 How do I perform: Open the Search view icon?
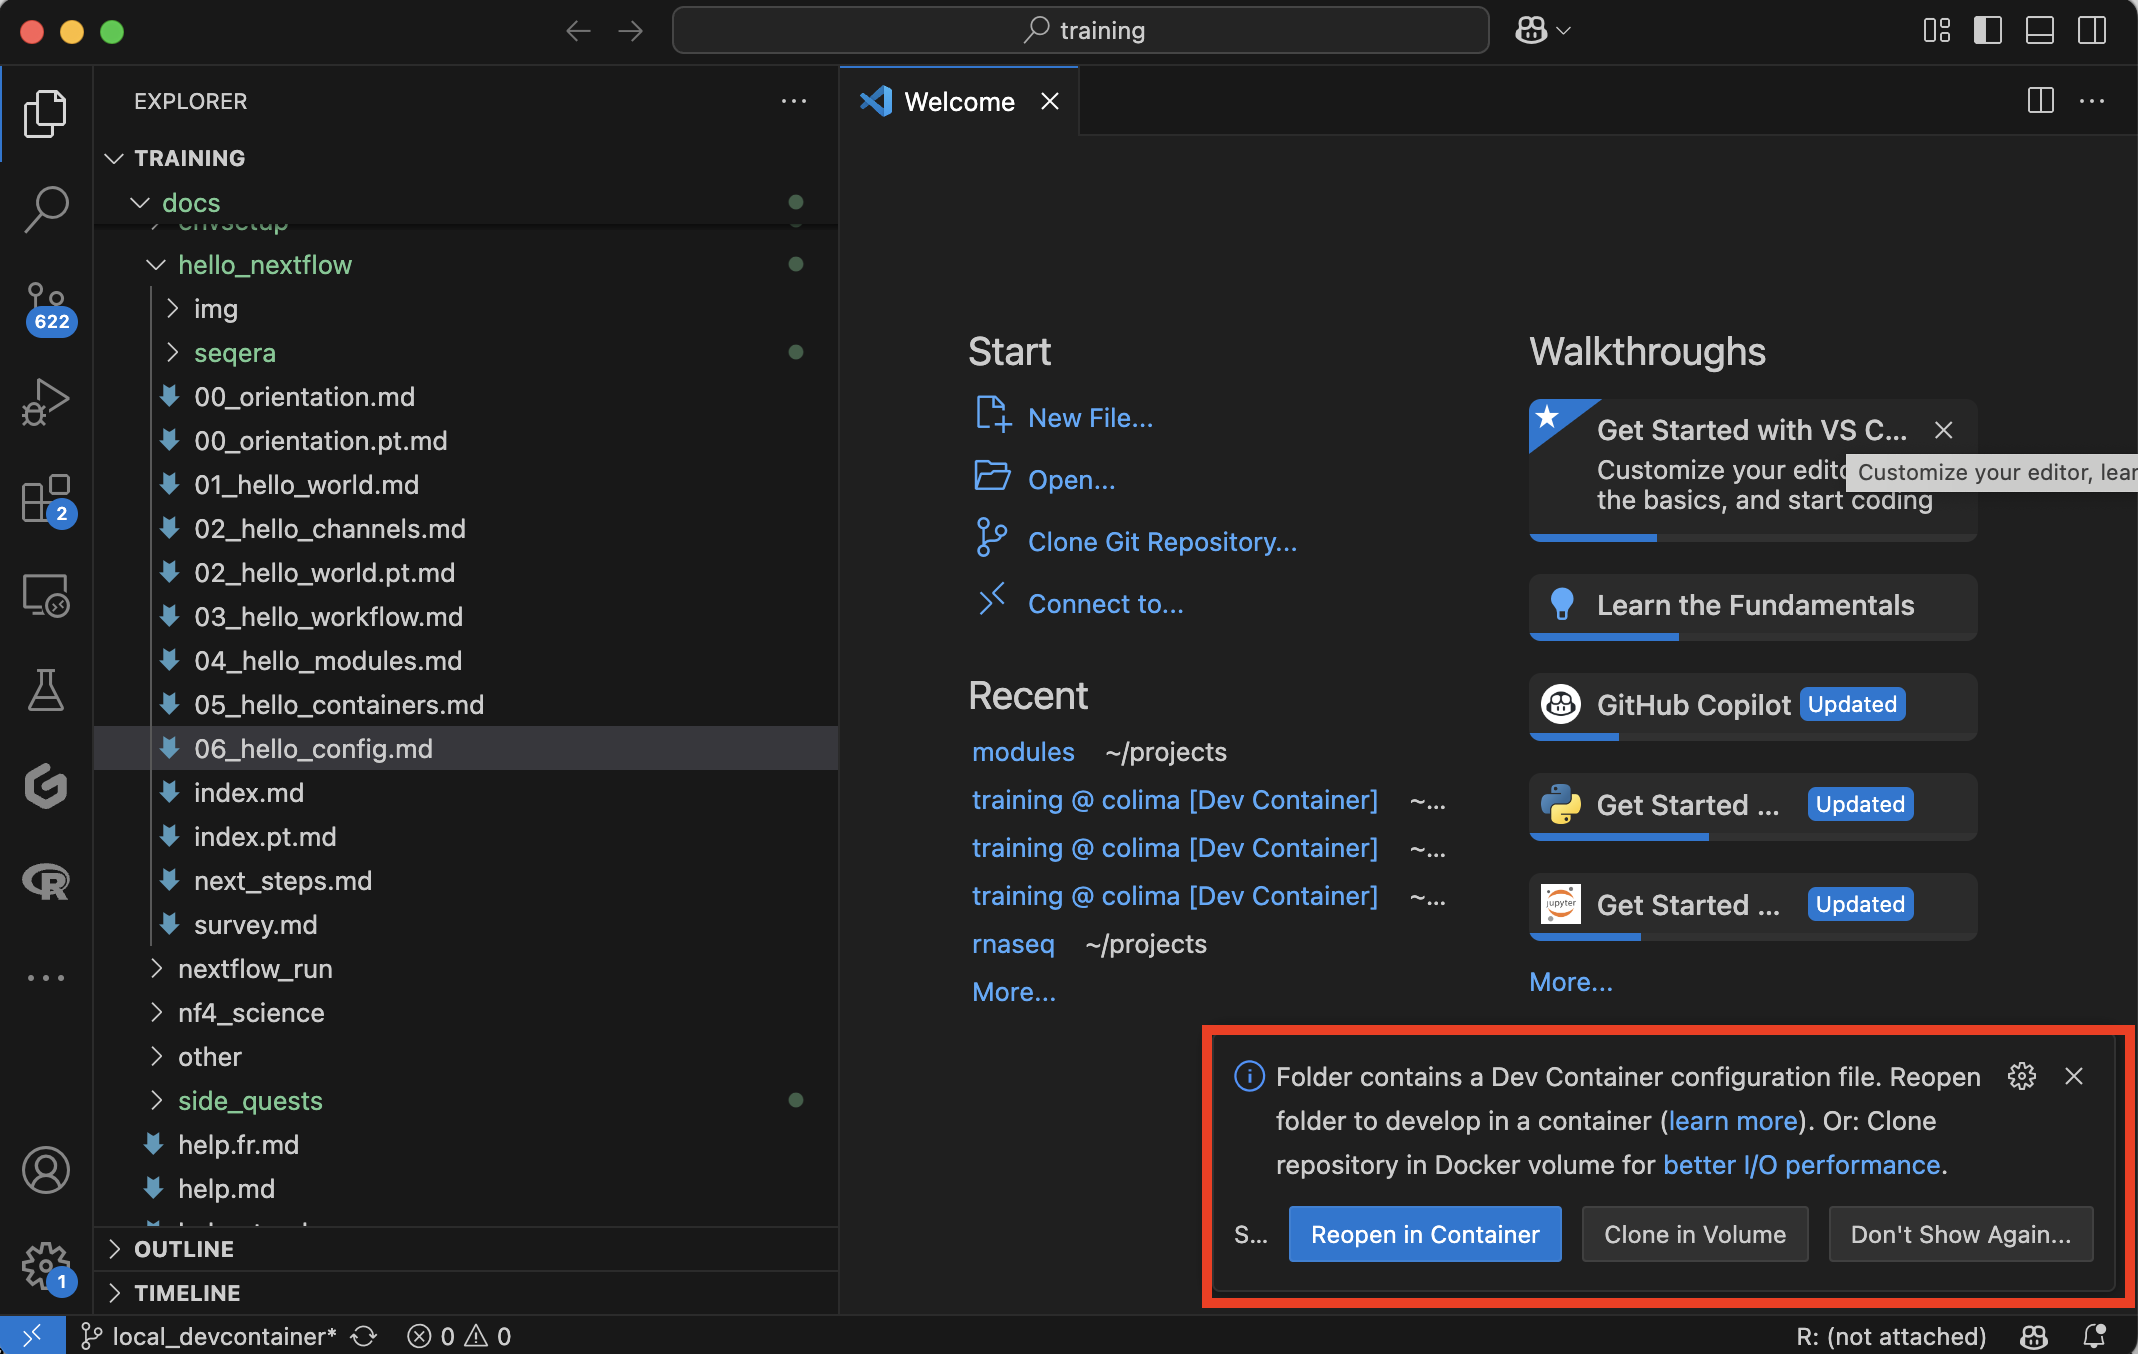[x=46, y=210]
